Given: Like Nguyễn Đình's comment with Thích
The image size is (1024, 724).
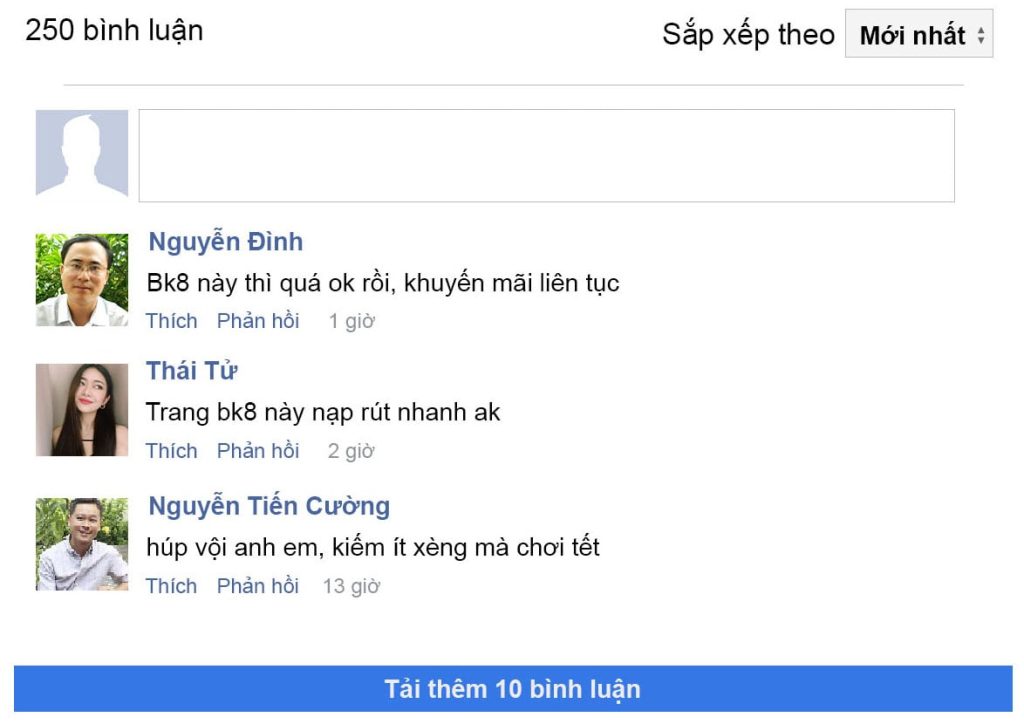Looking at the screenshot, I should click(171, 321).
